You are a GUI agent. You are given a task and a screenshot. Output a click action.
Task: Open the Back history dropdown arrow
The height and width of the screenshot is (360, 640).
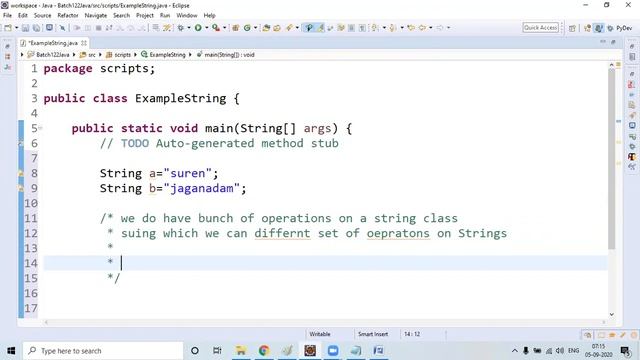pos(431,28)
